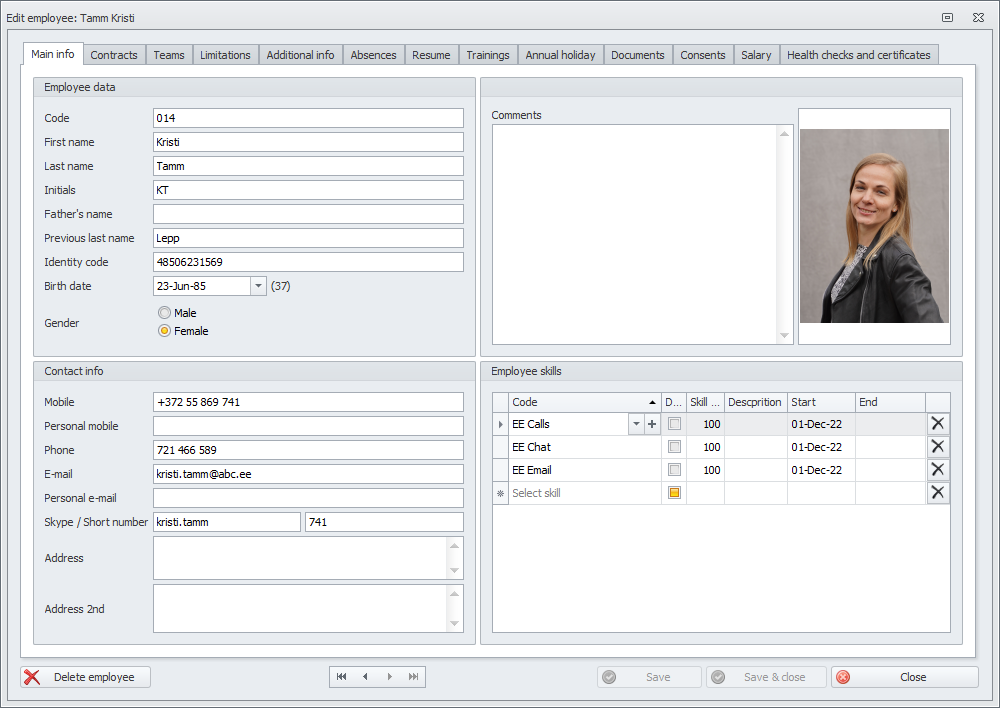Click the EE Chat skill cell

584,447
